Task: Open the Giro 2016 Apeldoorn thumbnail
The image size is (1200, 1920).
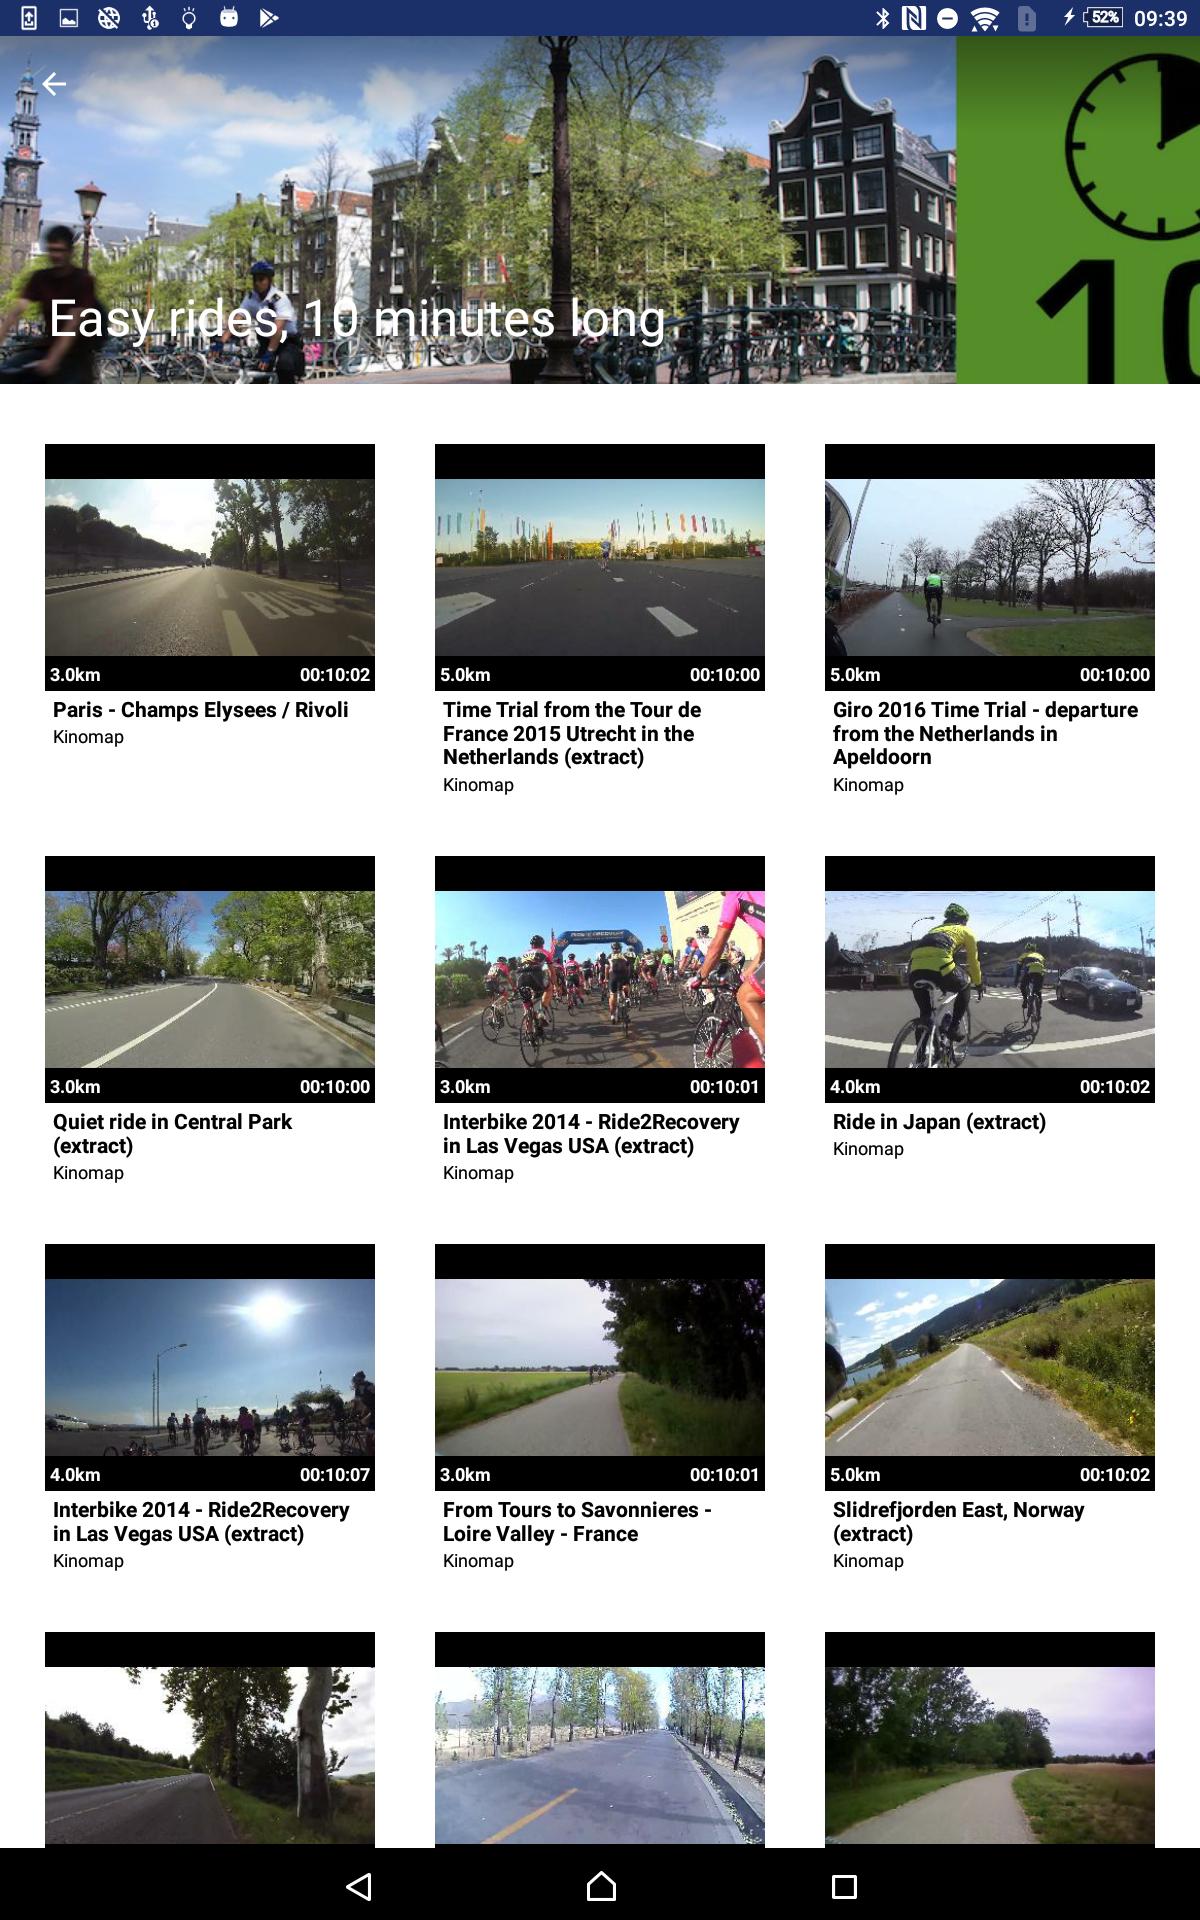Action: pos(990,567)
